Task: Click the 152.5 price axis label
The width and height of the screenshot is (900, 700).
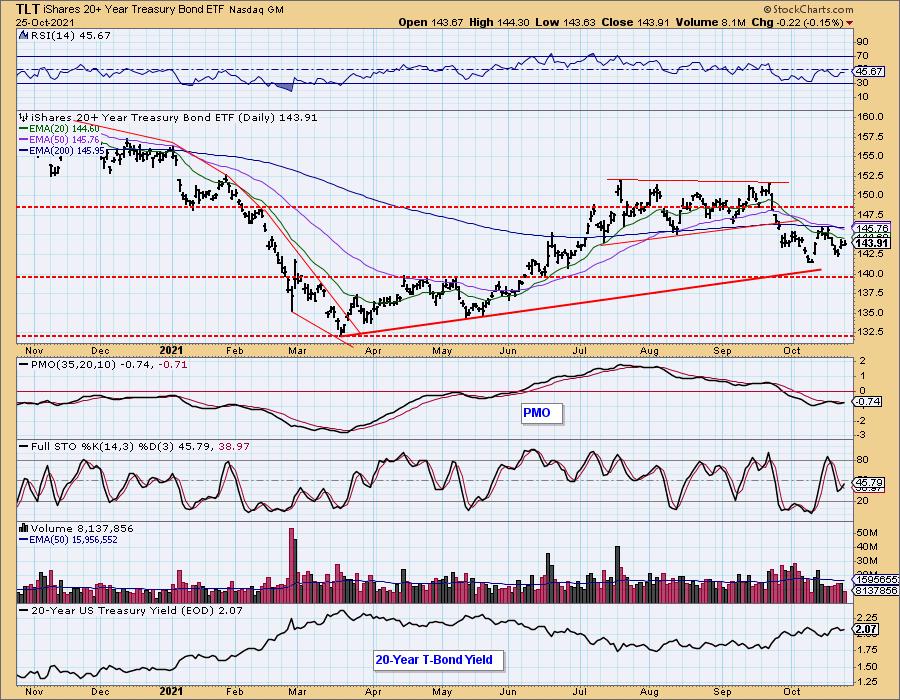Action: [x=870, y=176]
